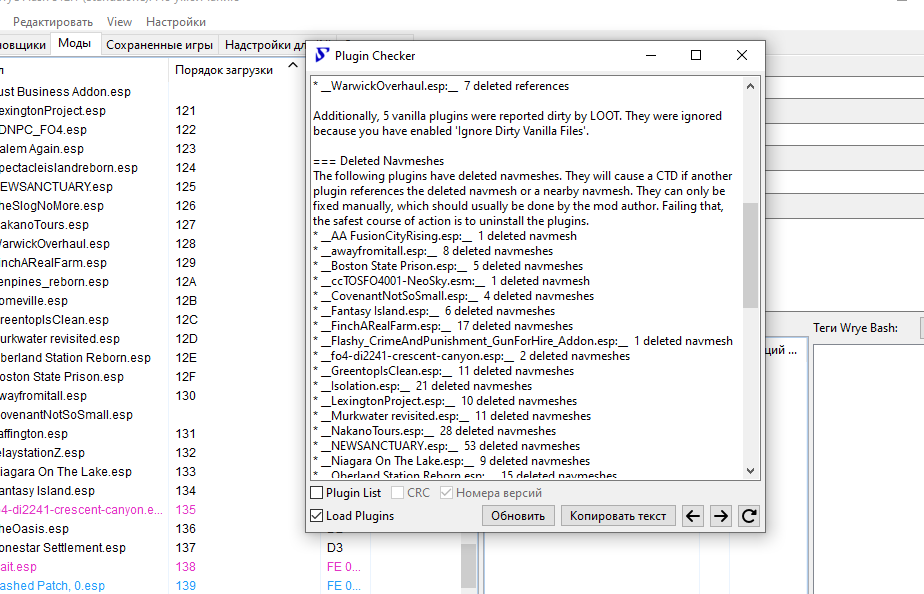Screen dimensions: 924x594
Task: Open the Настройки menu
Action: pyautogui.click(x=176, y=21)
